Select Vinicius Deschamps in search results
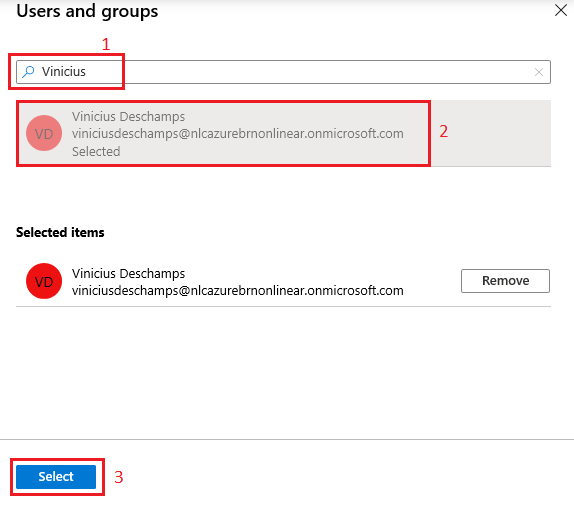The image size is (574, 514). (283, 133)
